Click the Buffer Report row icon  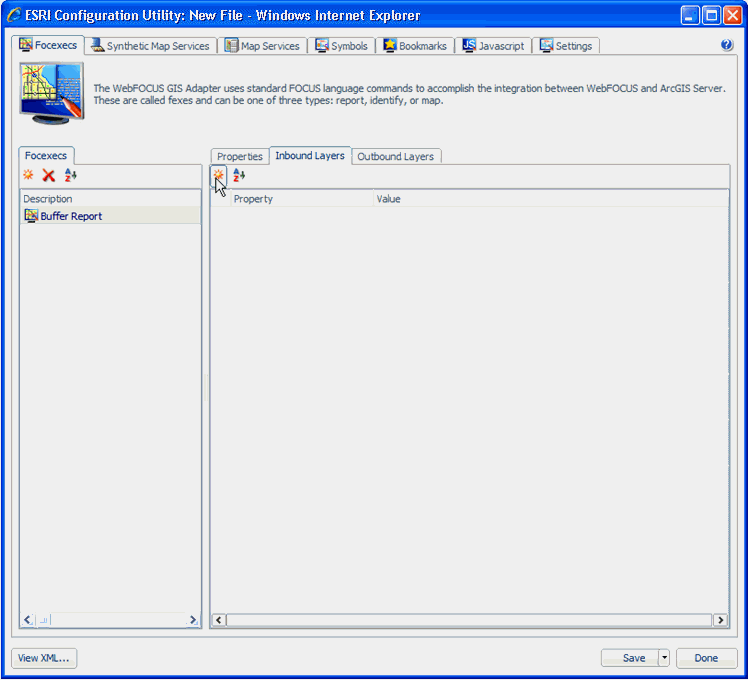pyautogui.click(x=31, y=216)
